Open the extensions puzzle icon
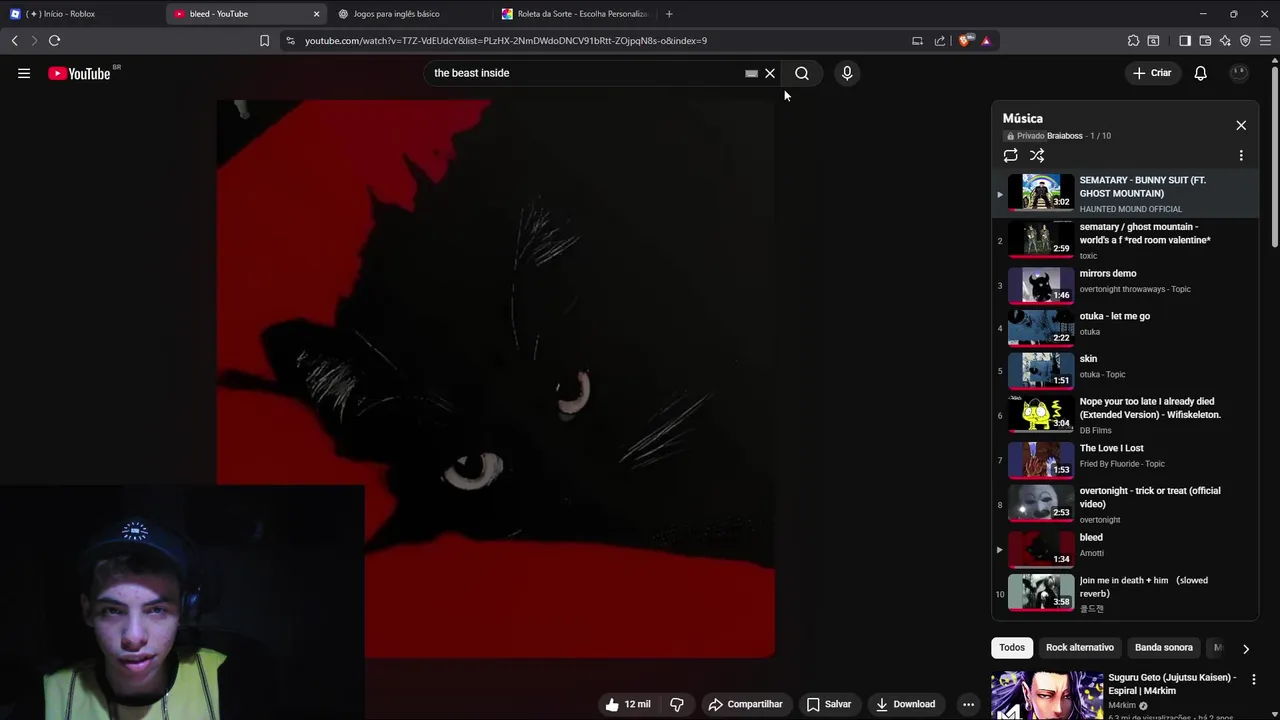Image resolution: width=1280 pixels, height=720 pixels. [x=1133, y=41]
